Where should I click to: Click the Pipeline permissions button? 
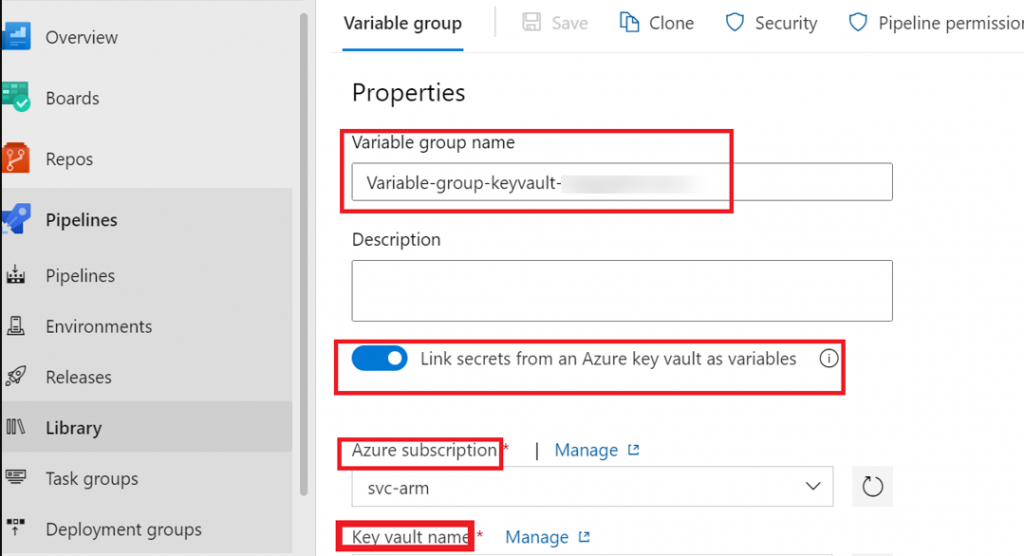point(936,23)
